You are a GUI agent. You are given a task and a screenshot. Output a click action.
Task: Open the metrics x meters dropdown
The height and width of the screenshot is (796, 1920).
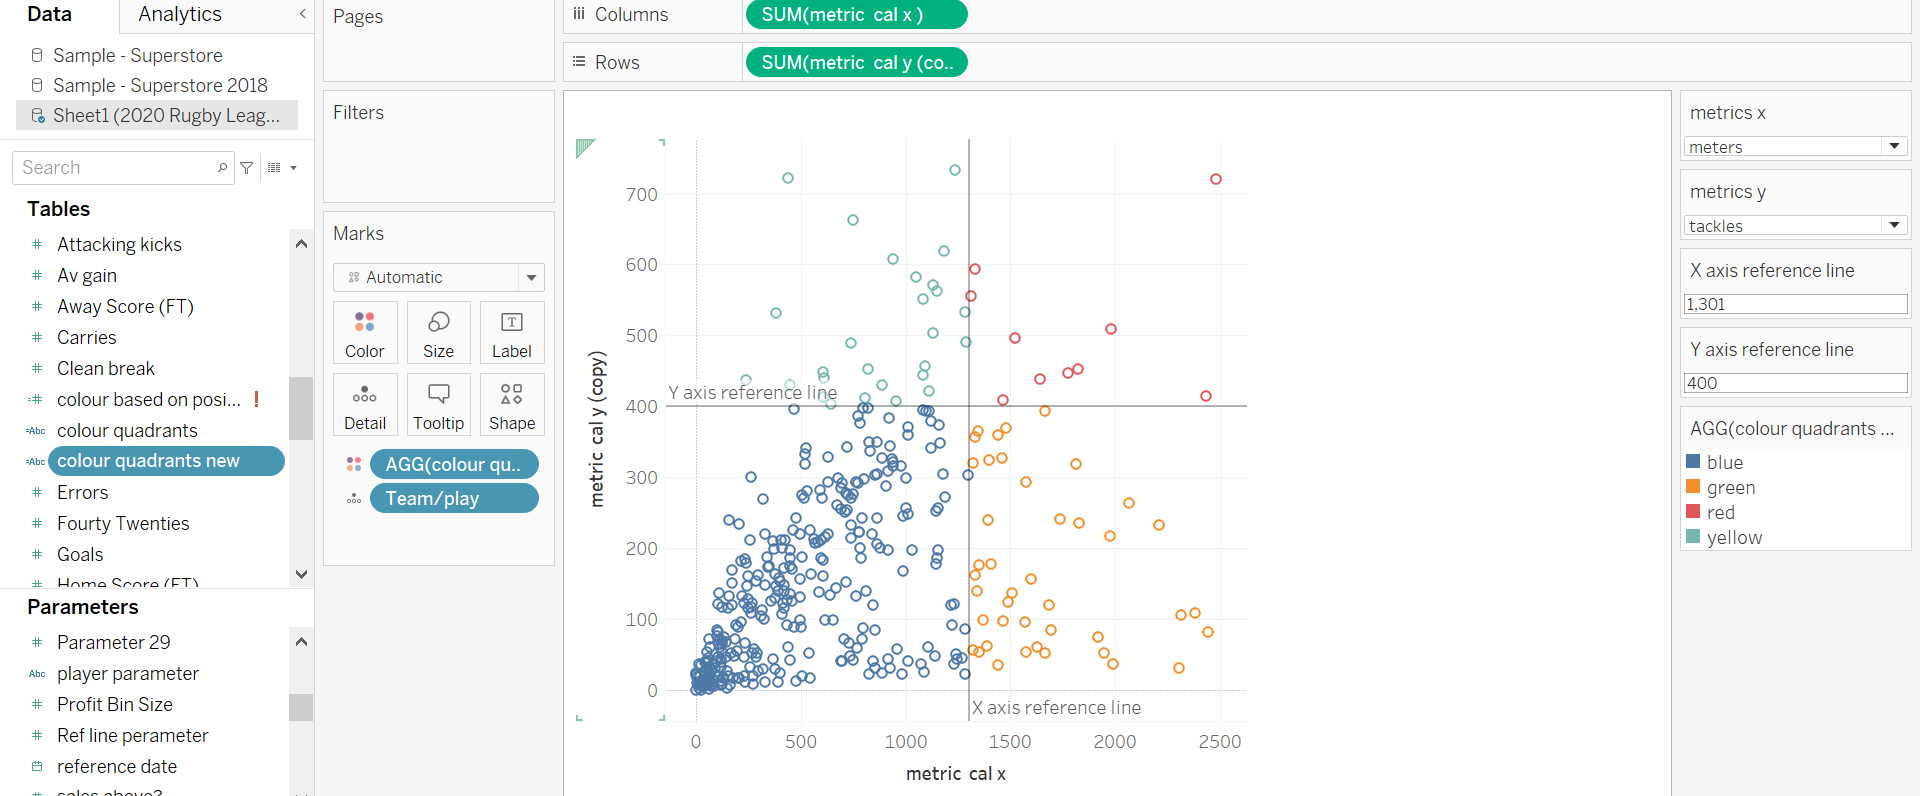[1894, 146]
